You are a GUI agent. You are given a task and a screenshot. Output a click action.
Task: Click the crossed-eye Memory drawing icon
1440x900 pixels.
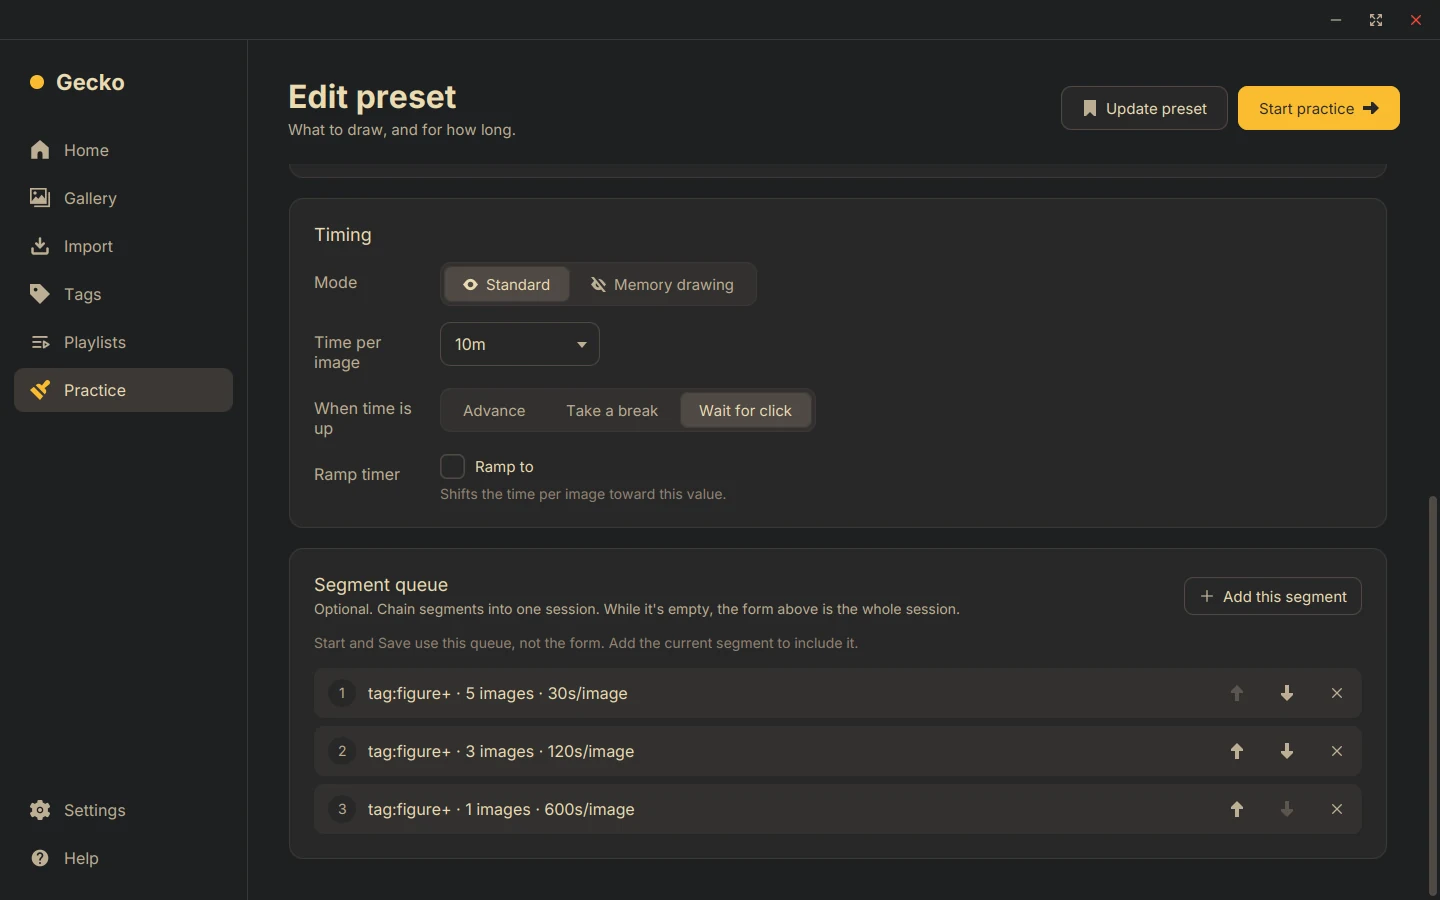pyautogui.click(x=598, y=284)
